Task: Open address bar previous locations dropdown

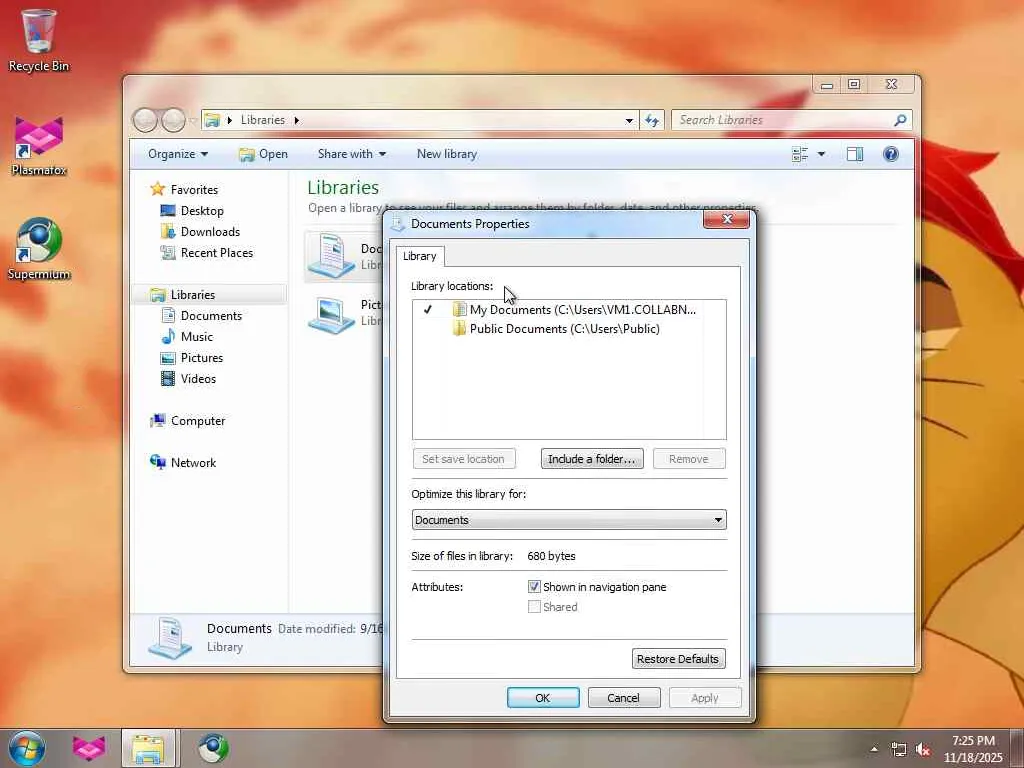Action: [x=629, y=120]
